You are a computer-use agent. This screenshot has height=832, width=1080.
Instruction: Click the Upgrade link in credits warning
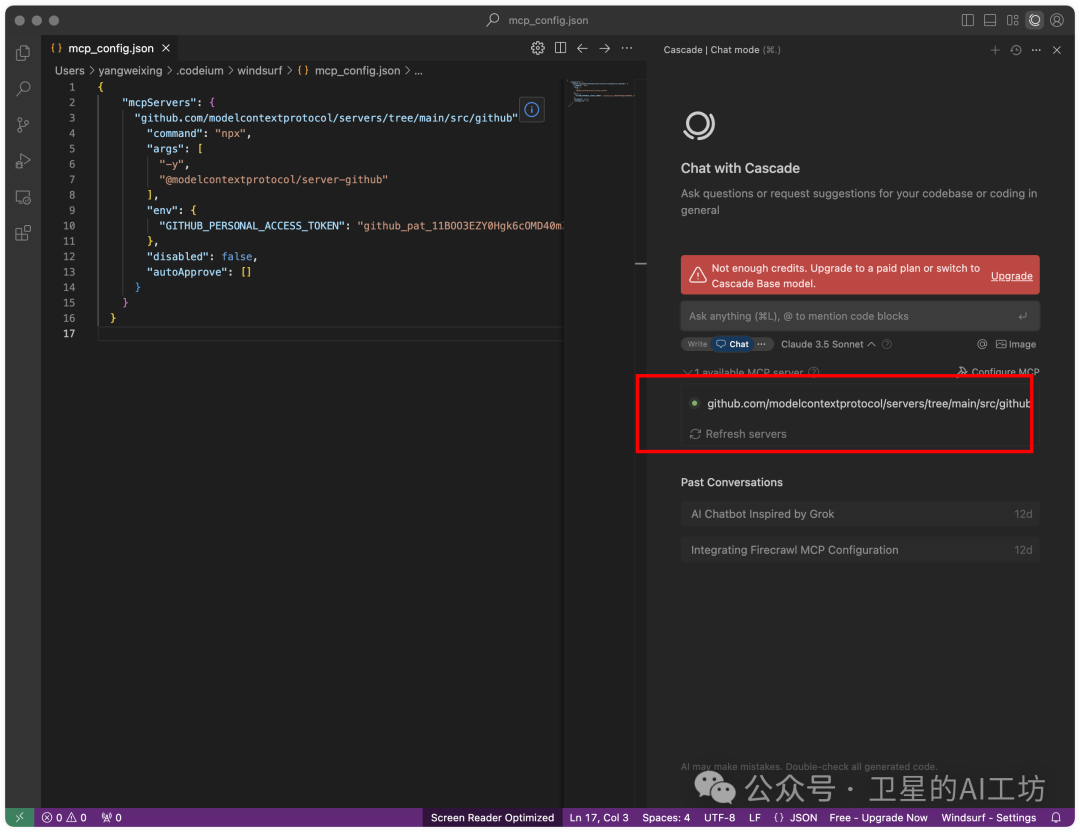point(1011,276)
